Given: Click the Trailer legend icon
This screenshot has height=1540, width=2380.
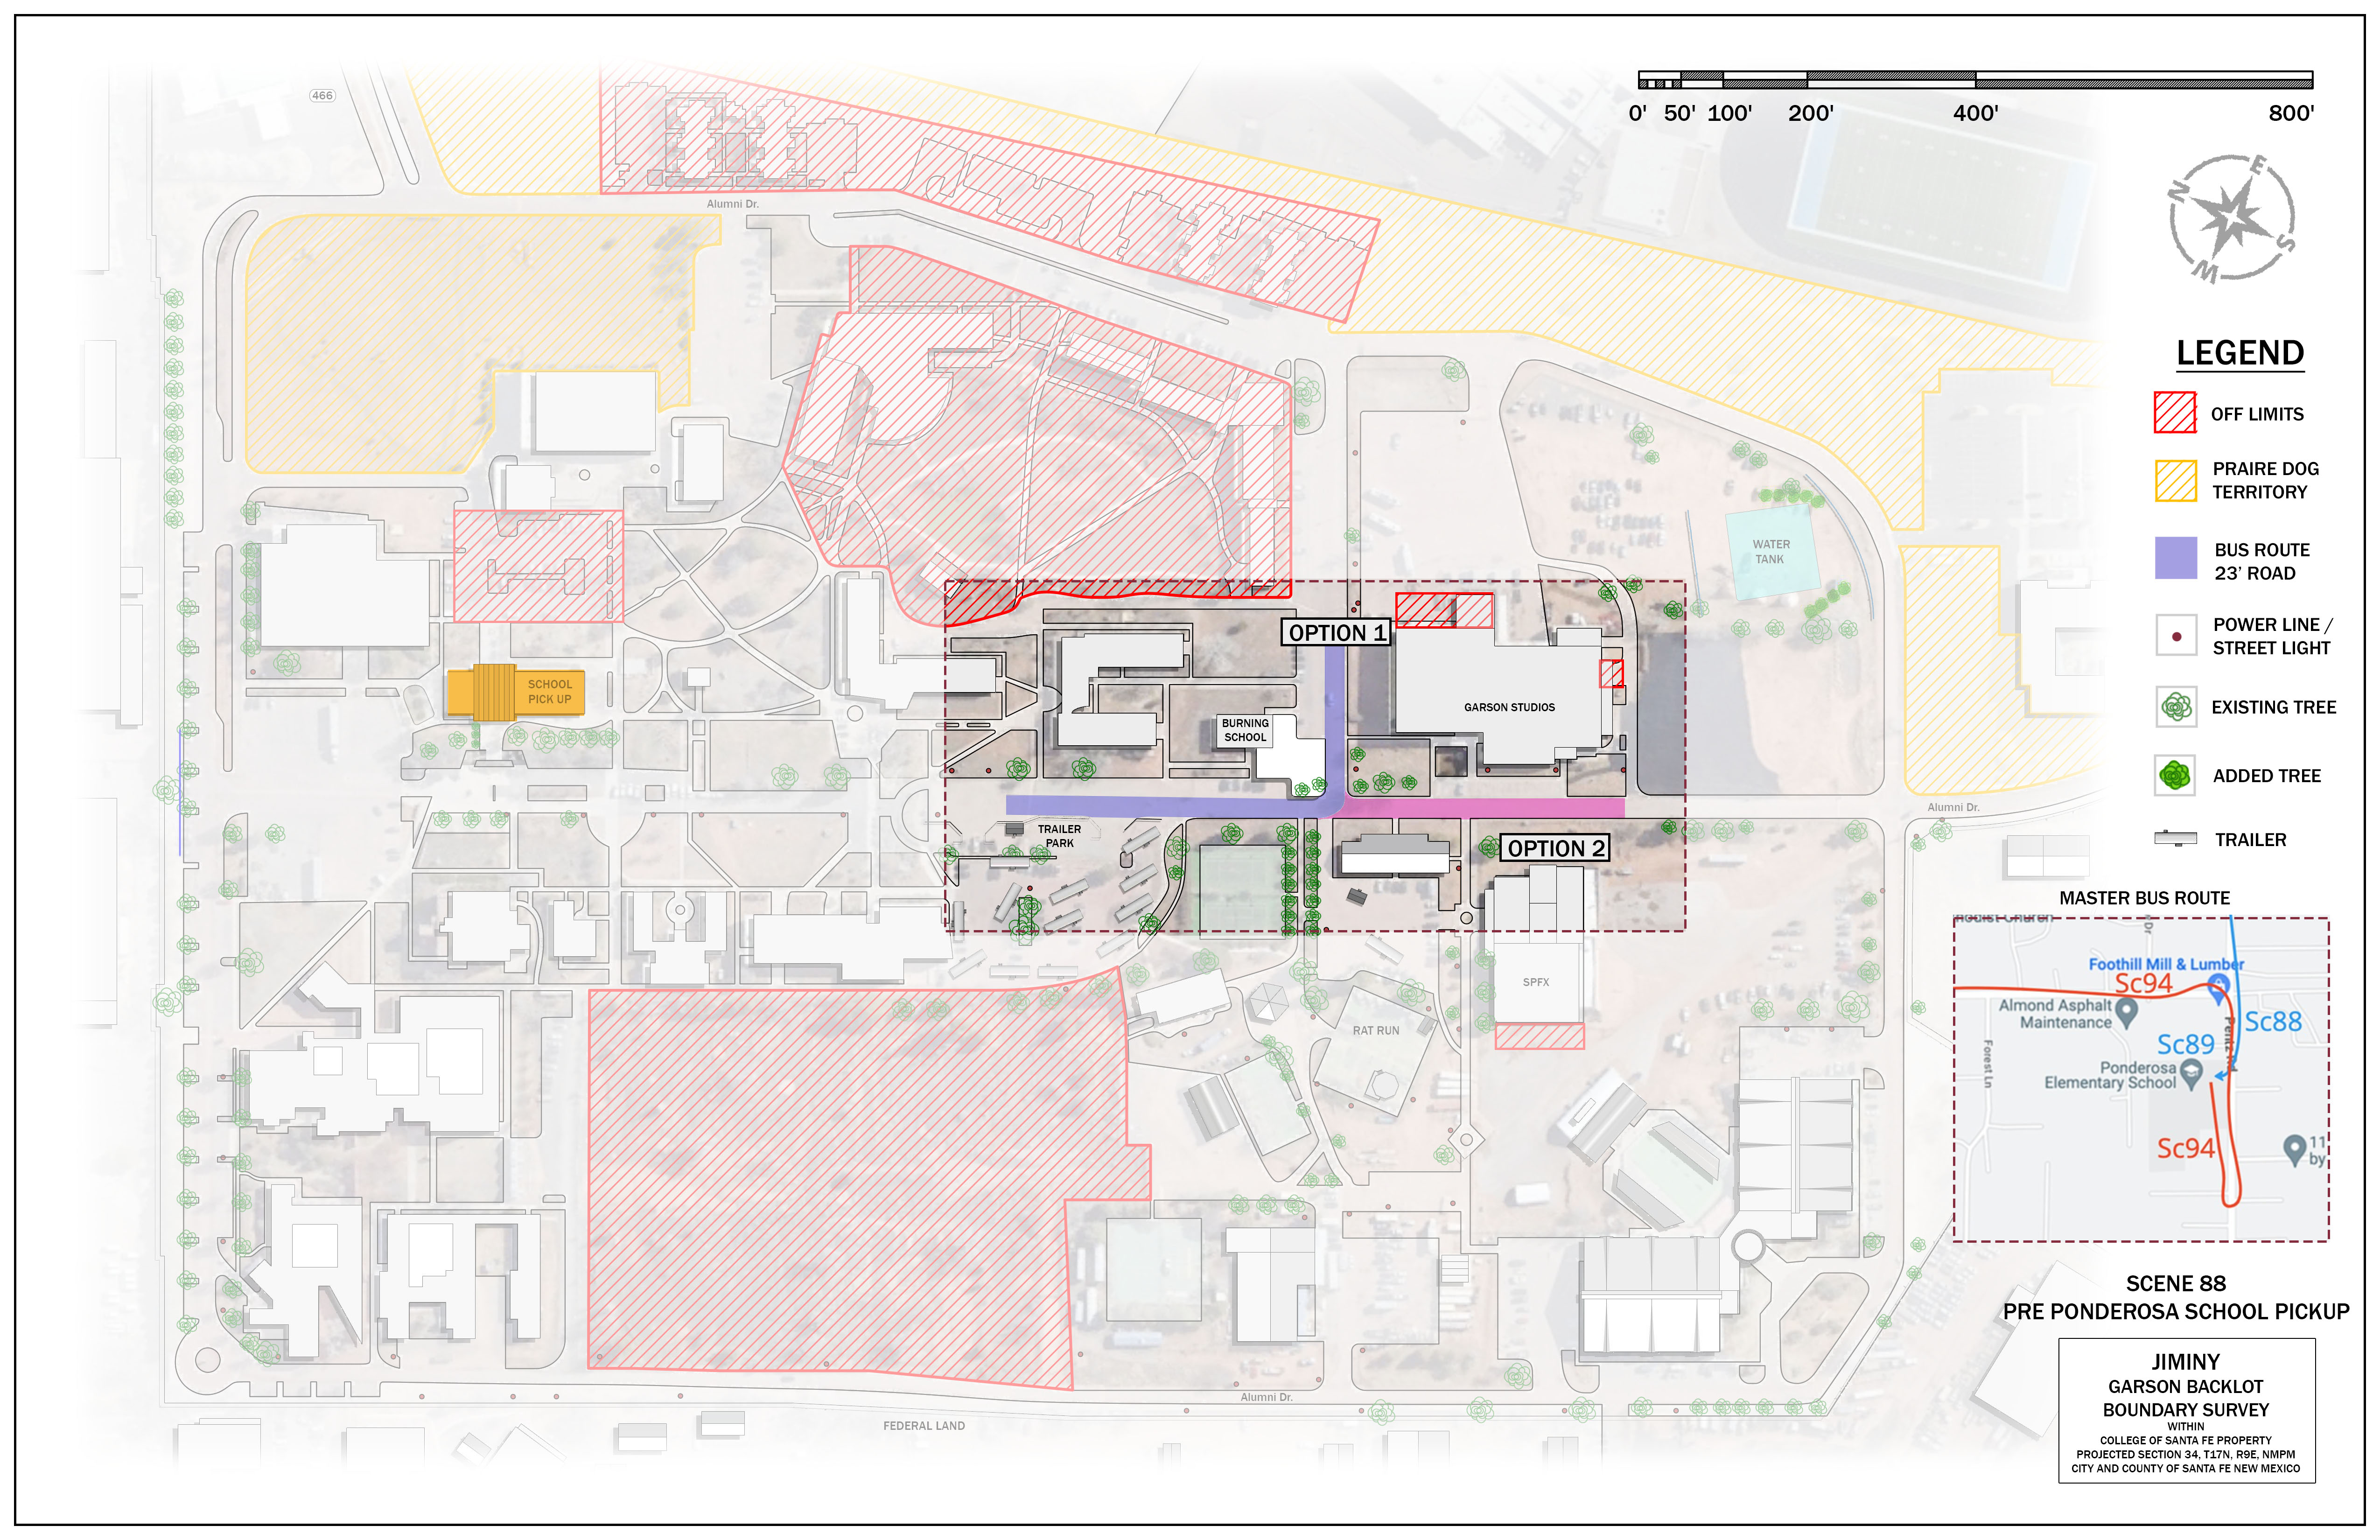Looking at the screenshot, I should 2175,839.
